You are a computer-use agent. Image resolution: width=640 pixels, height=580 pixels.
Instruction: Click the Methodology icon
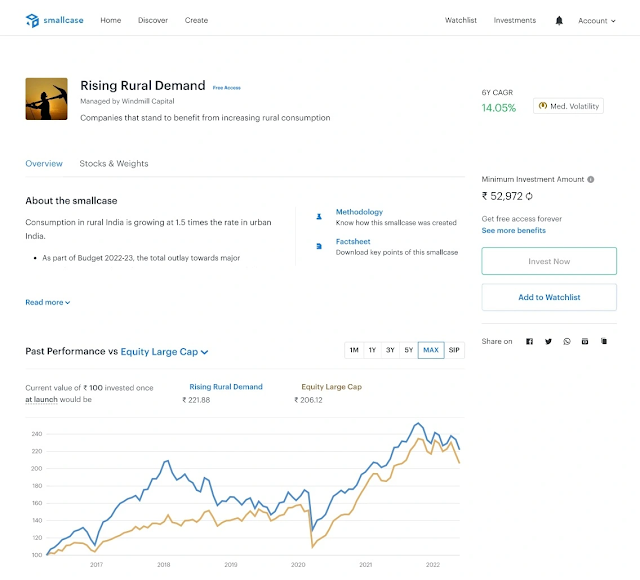(319, 217)
